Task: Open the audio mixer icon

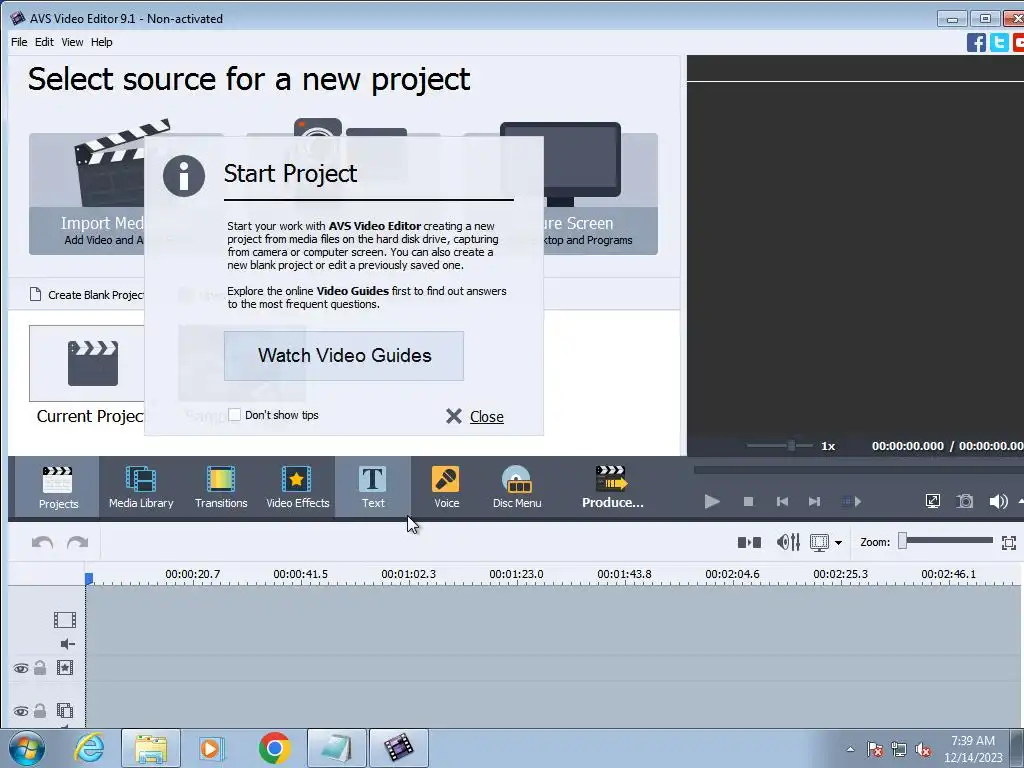Action: pos(788,542)
